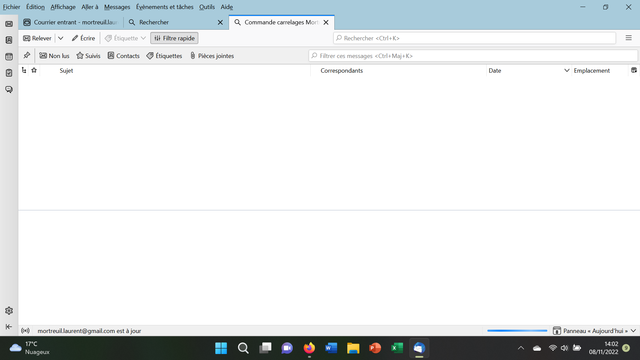
Task: Sort by the Correspondants column
Action: click(342, 70)
